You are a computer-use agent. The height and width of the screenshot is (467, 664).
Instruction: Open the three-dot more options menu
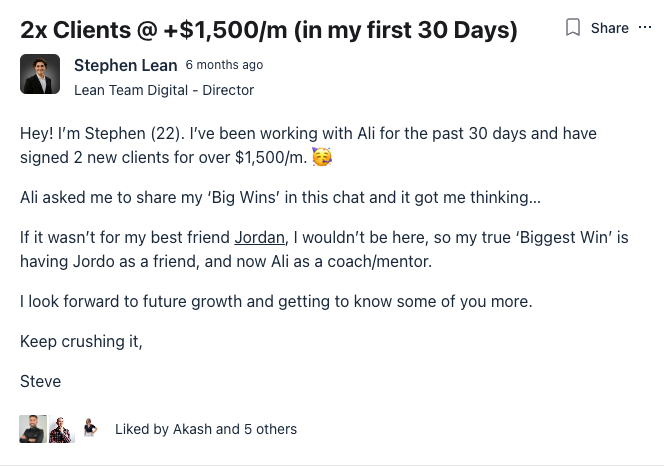[645, 28]
